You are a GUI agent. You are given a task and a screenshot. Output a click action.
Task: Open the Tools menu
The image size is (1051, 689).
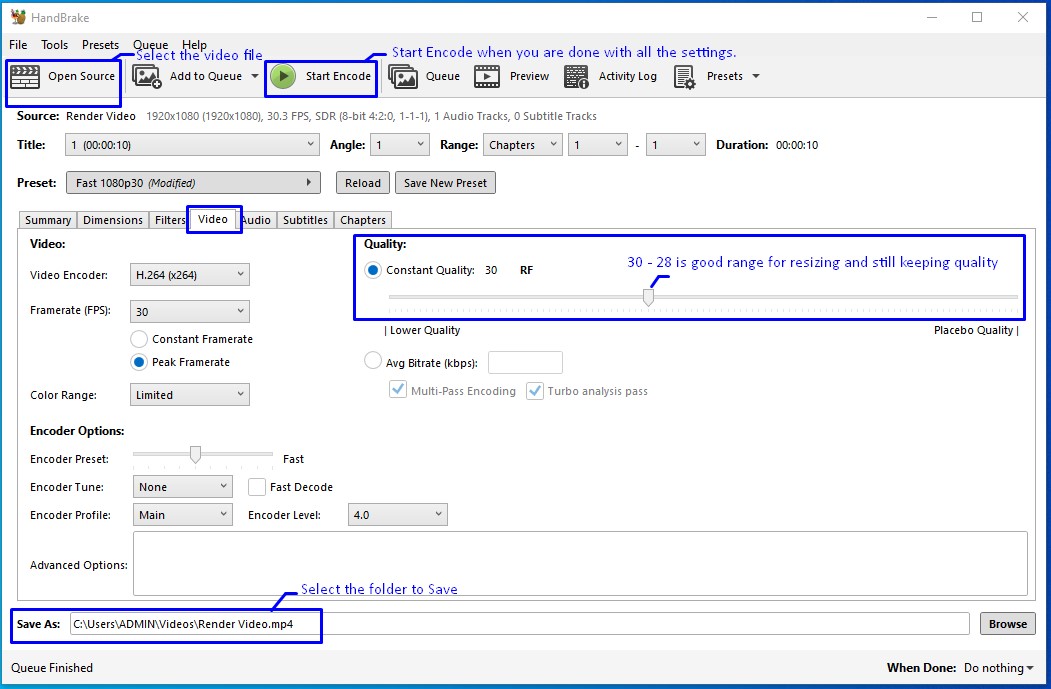pos(54,45)
